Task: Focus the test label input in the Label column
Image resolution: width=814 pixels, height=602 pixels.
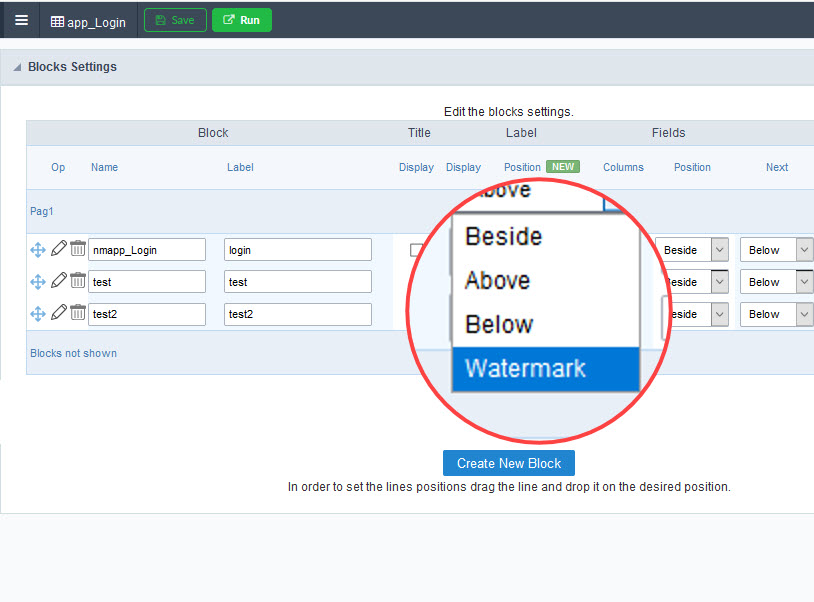Action: [x=298, y=282]
